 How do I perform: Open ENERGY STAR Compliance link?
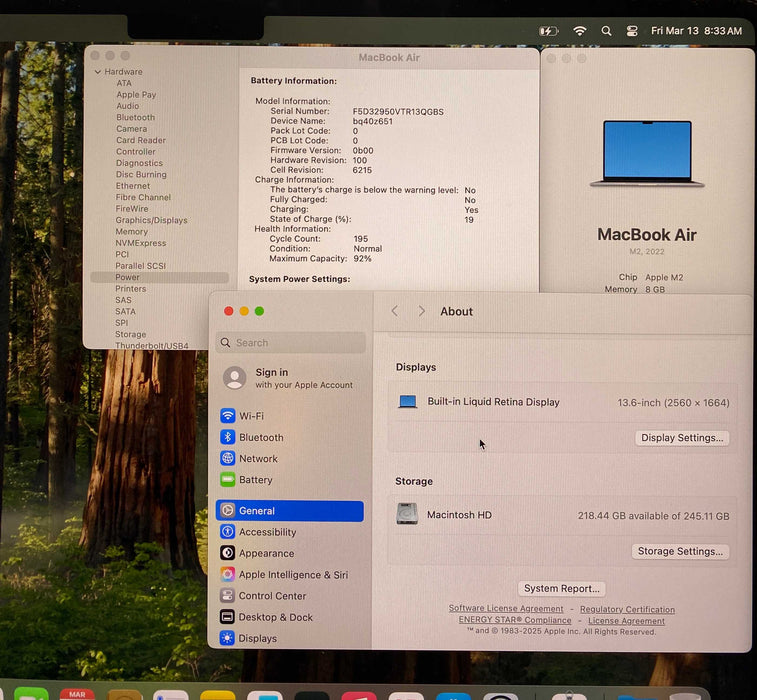[x=515, y=620]
